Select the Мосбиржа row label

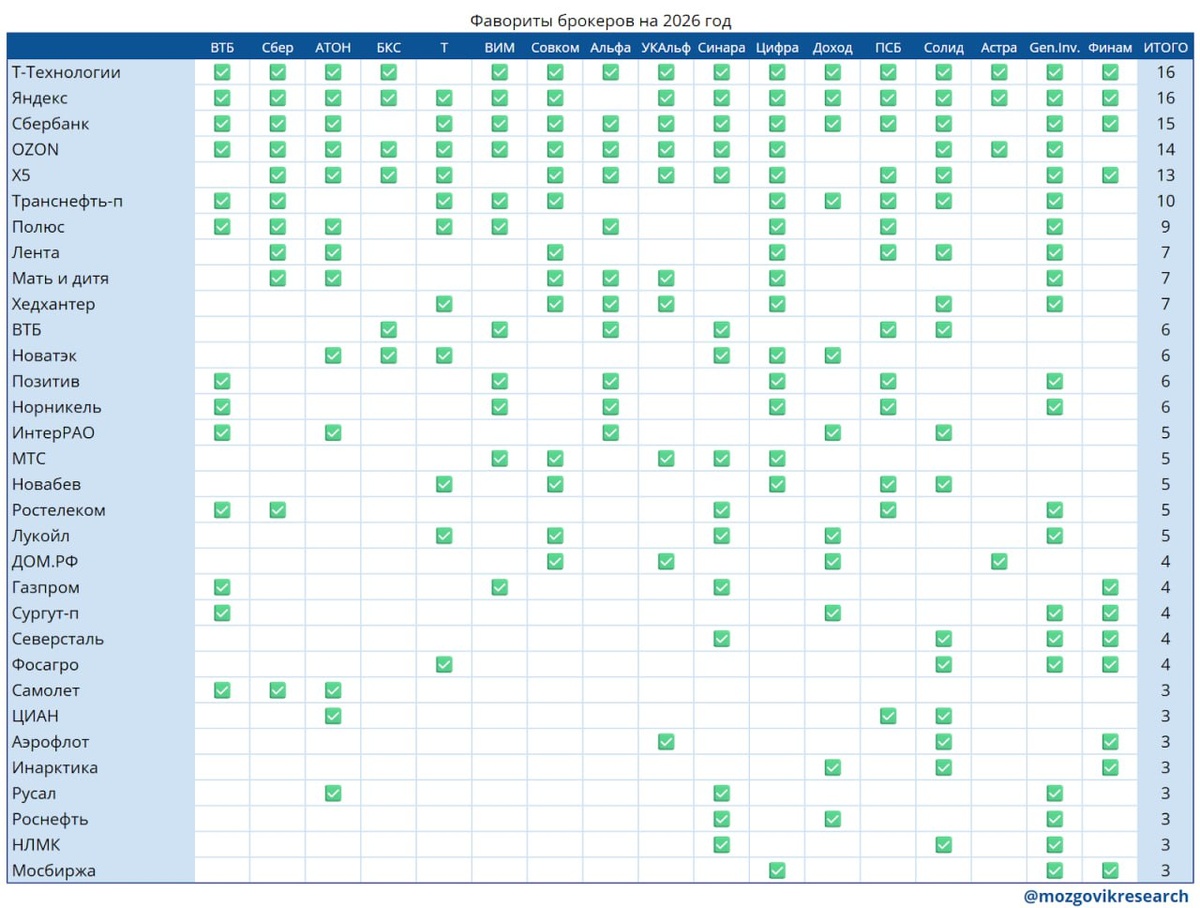(54, 871)
